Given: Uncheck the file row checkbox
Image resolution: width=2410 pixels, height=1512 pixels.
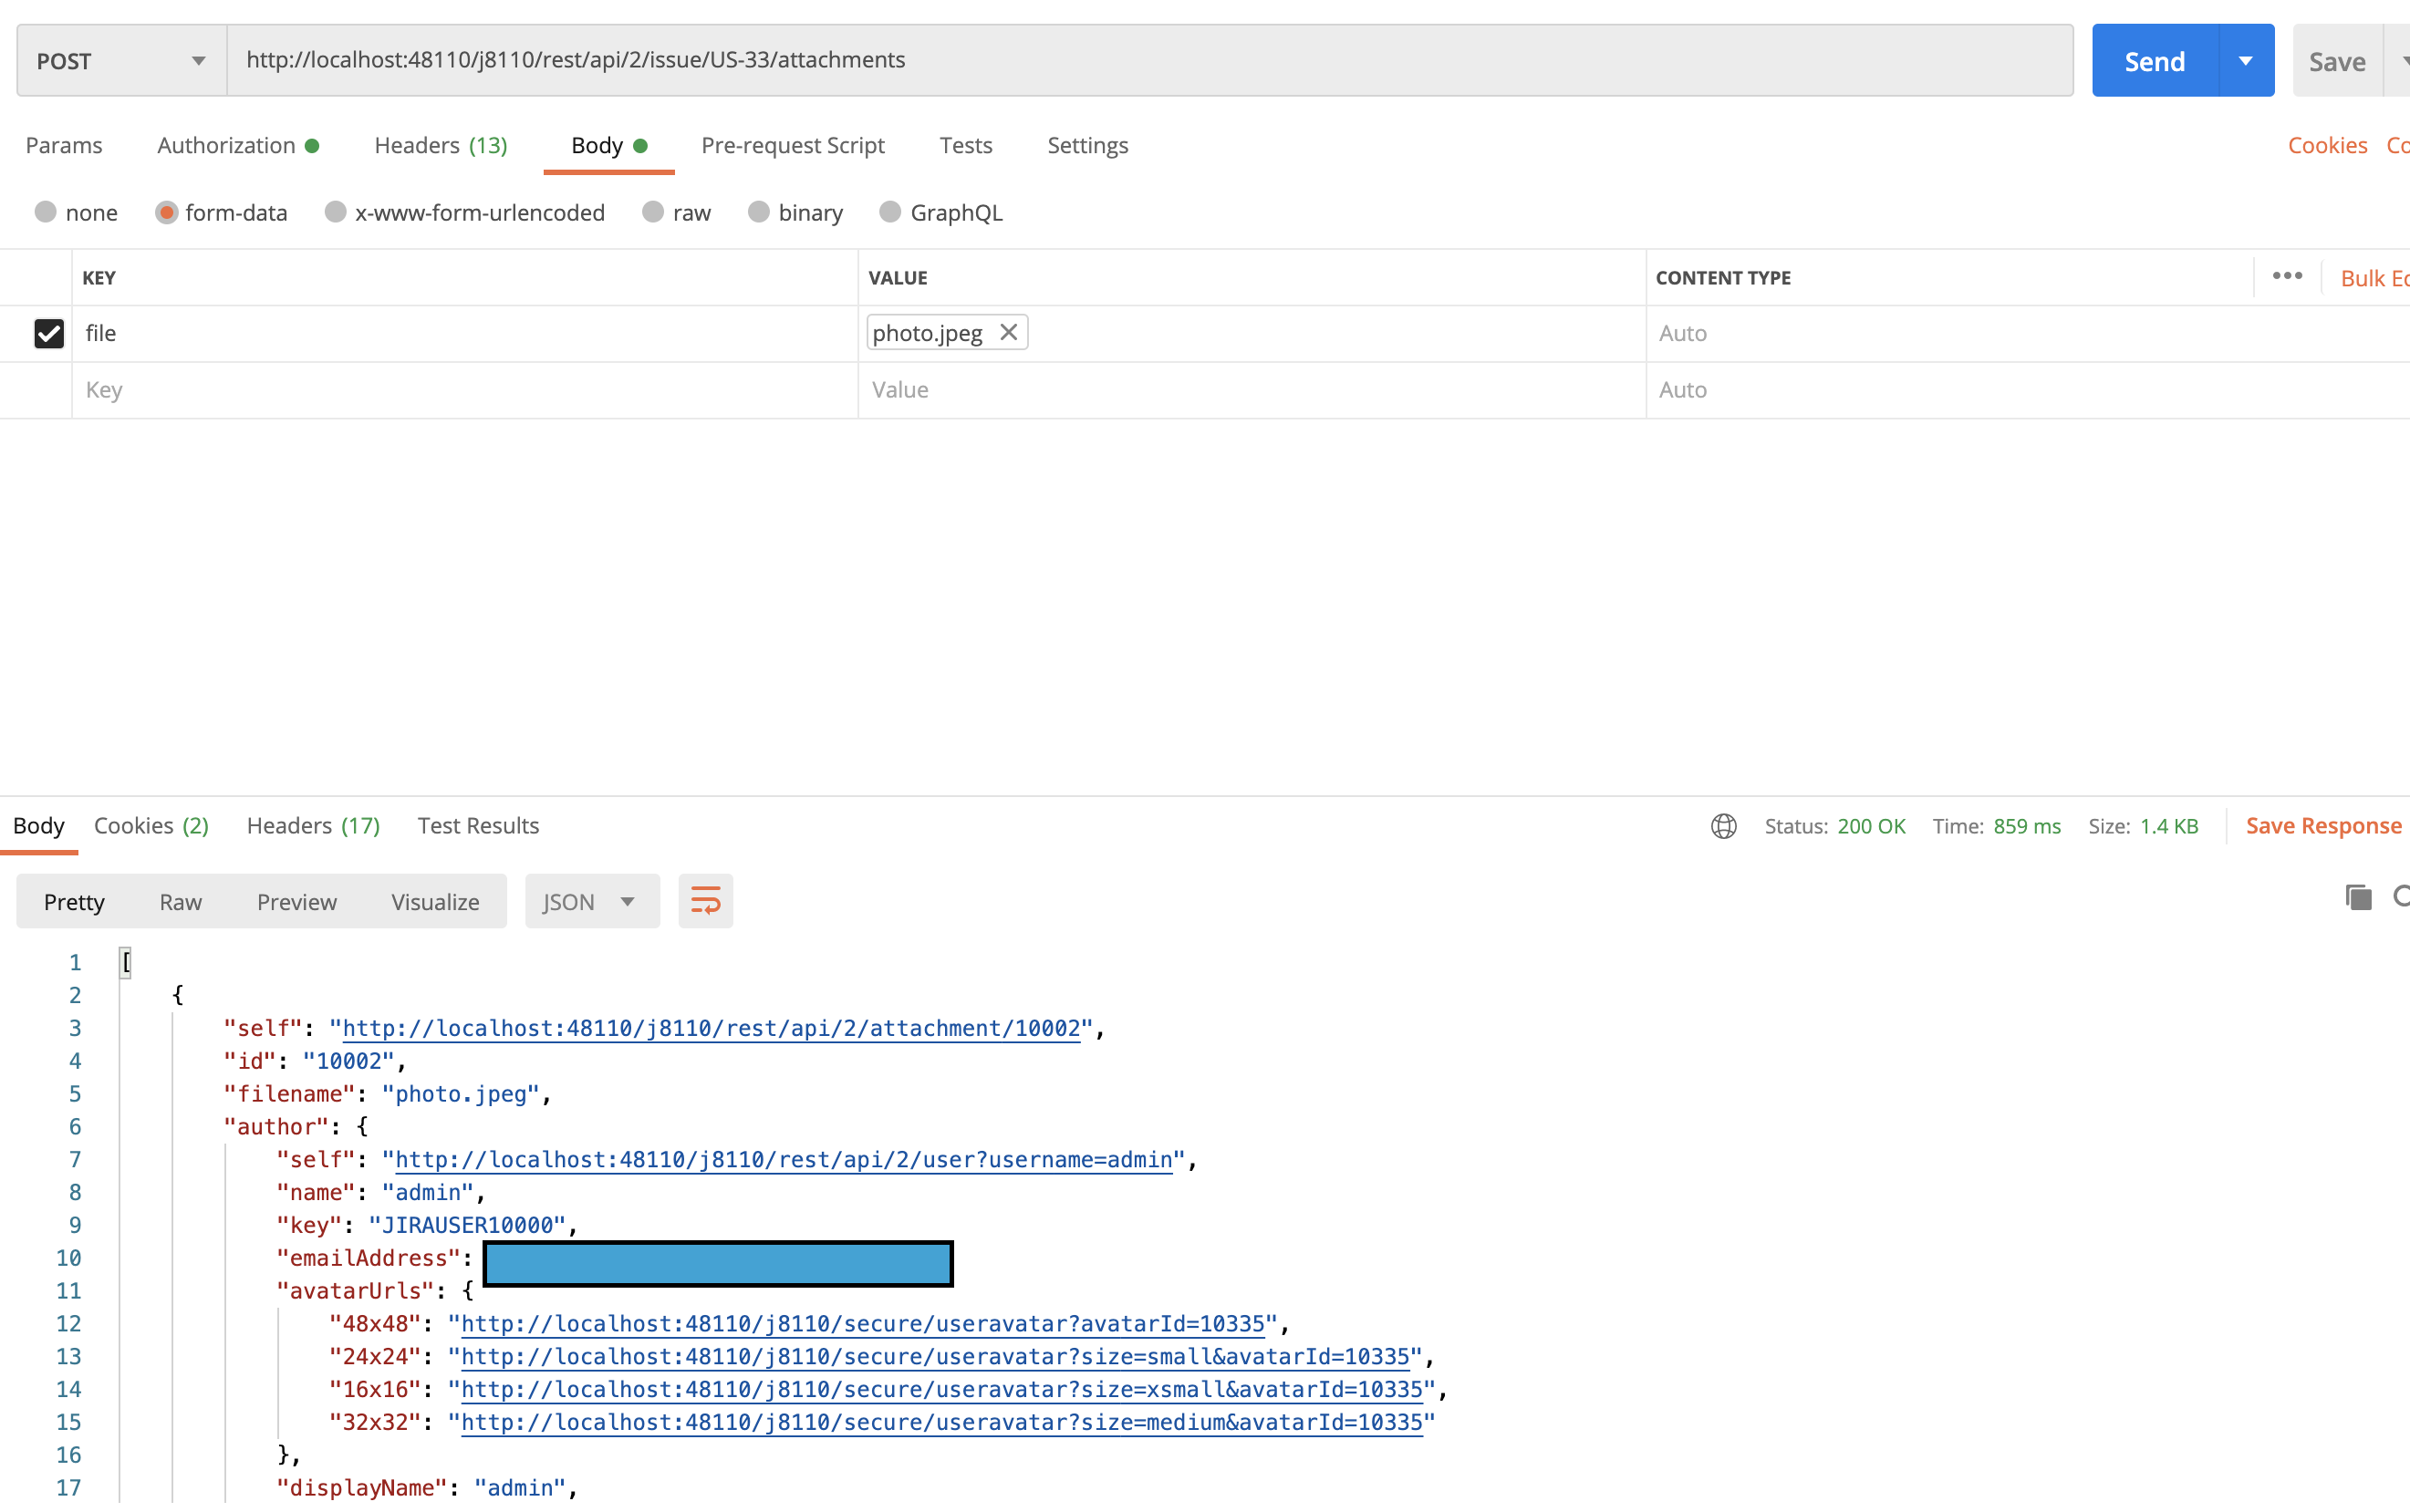Looking at the screenshot, I should 48,333.
